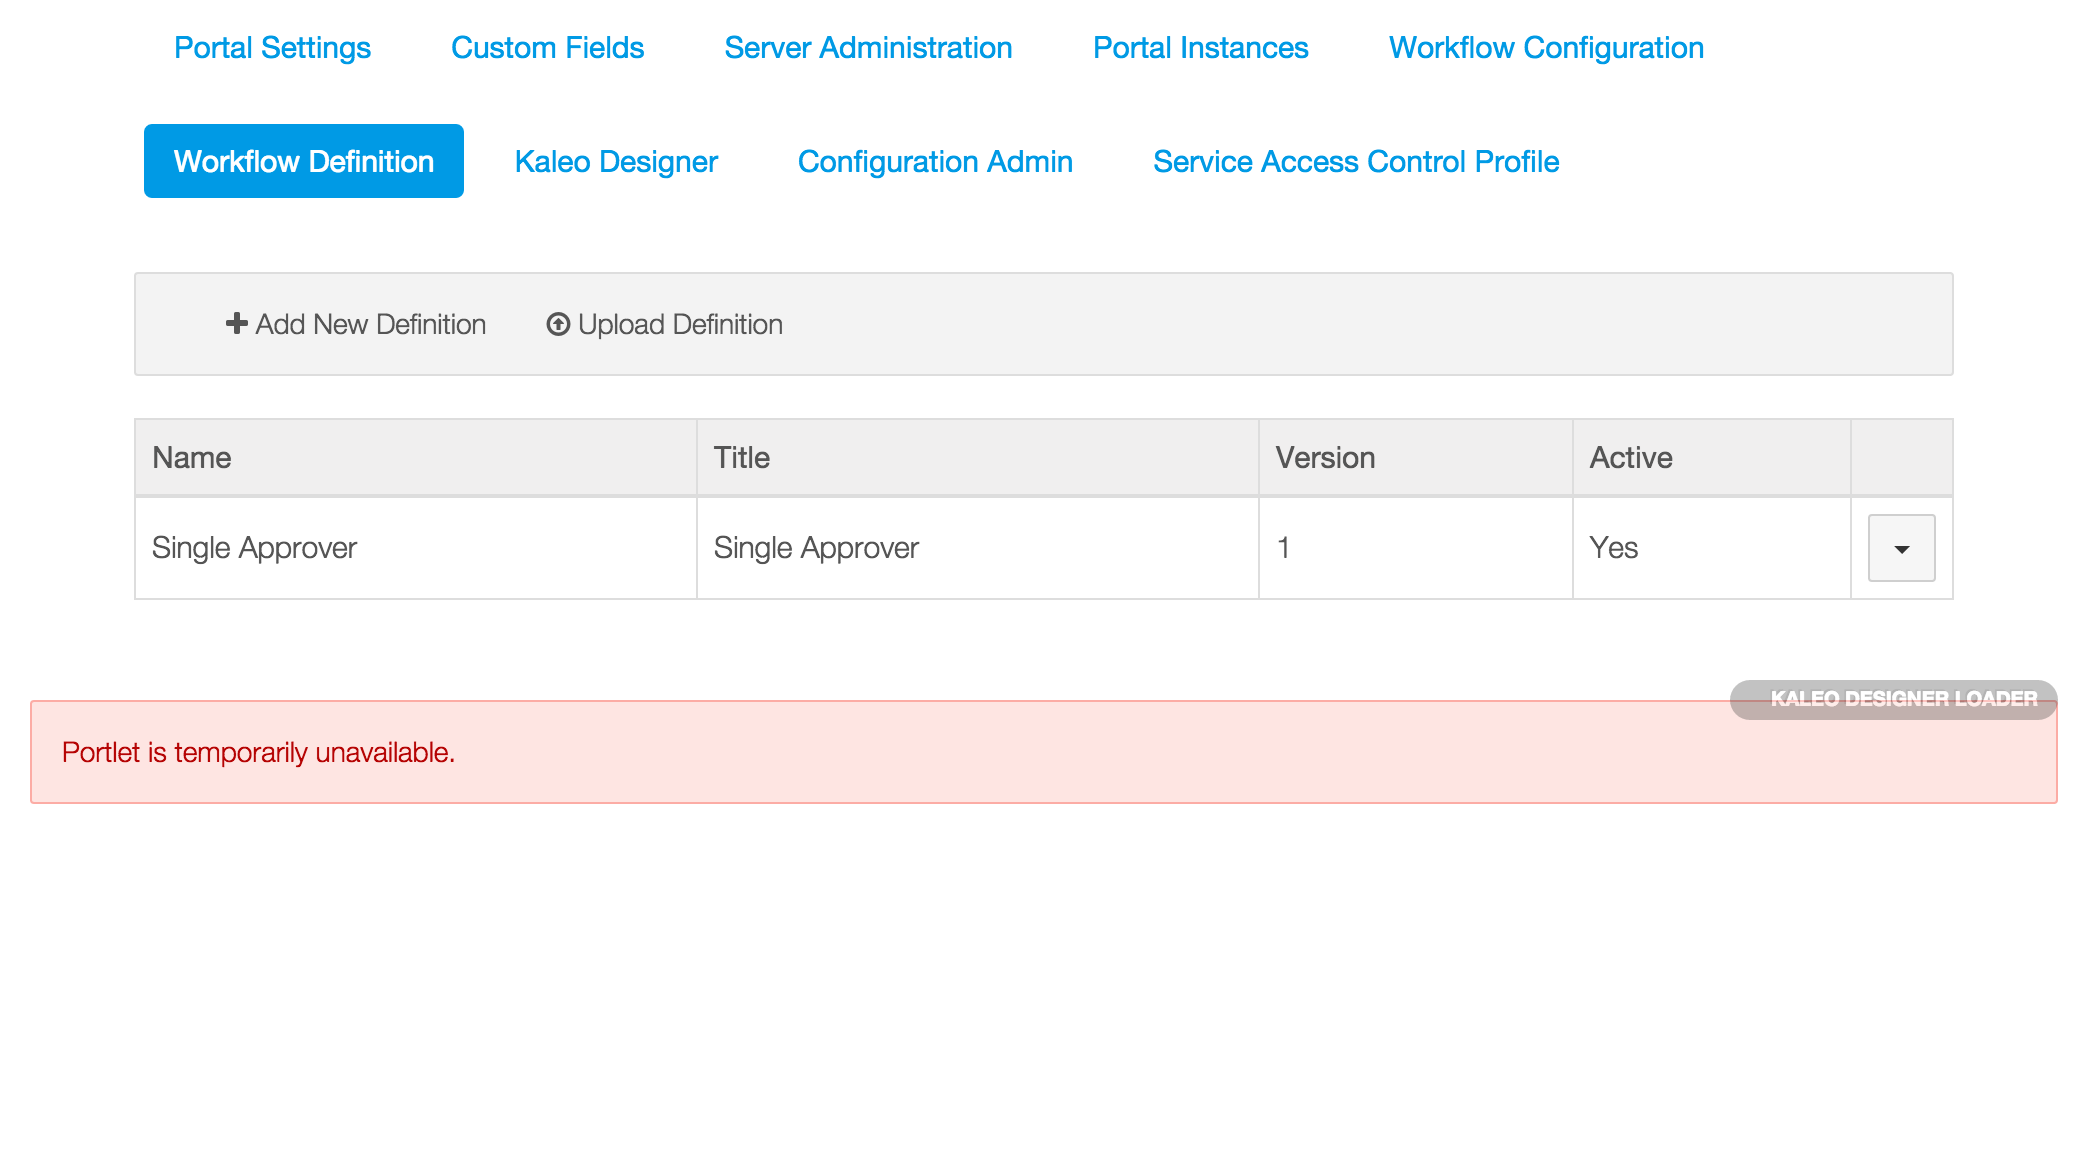Screen dimensions: 2078x1172
Task: Click the Active column header
Action: click(x=1711, y=457)
